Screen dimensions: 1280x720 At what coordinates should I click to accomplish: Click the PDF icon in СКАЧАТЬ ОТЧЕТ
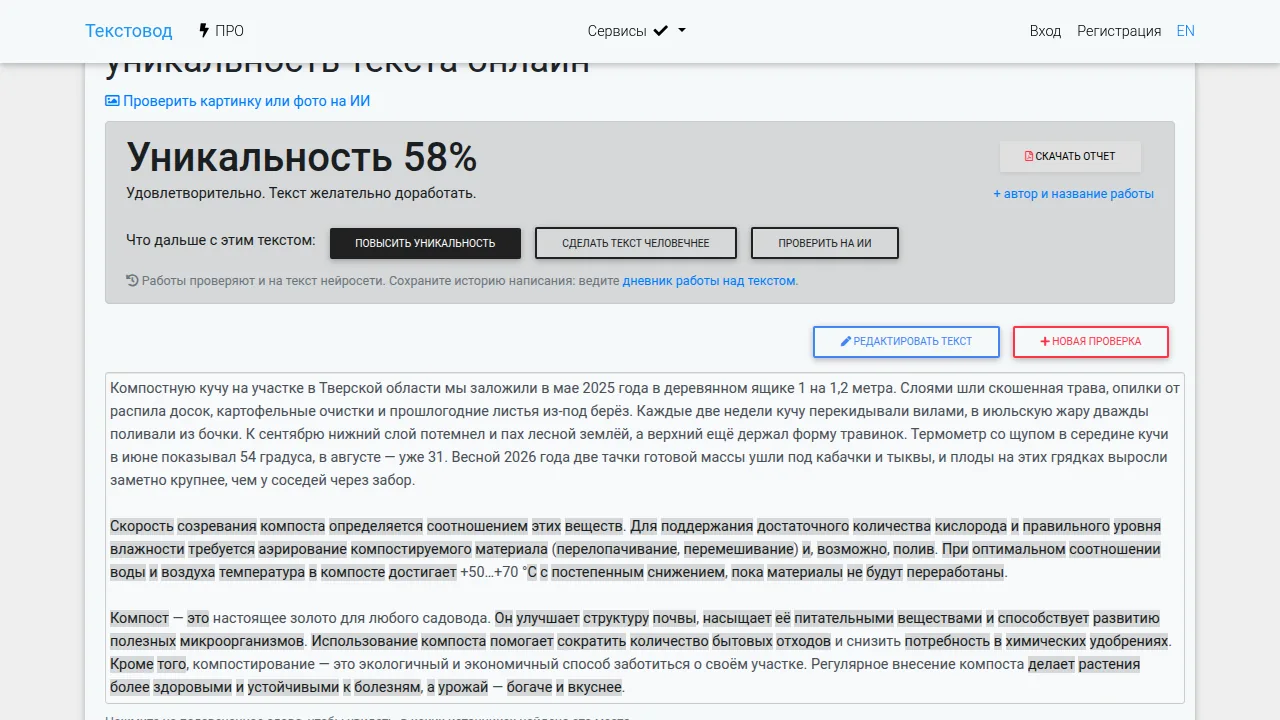1029,156
